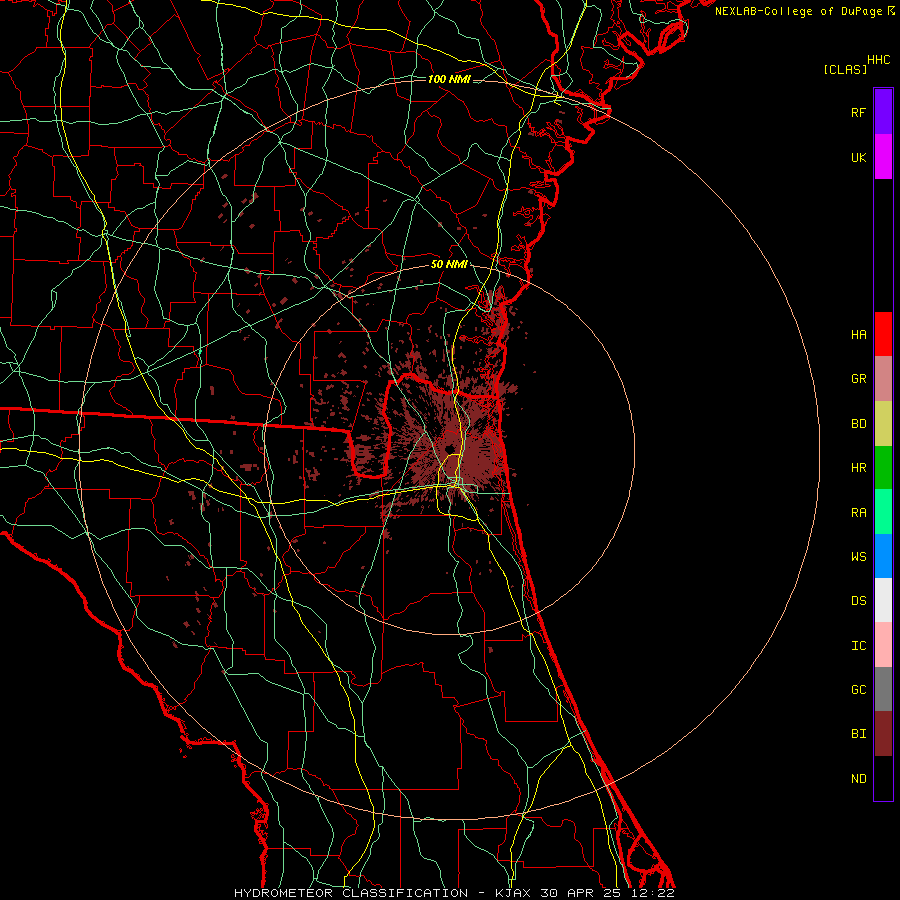Viewport: 900px width, 900px height.
Task: Click the UK magenta legend swatch
Action: pyautogui.click(x=883, y=157)
